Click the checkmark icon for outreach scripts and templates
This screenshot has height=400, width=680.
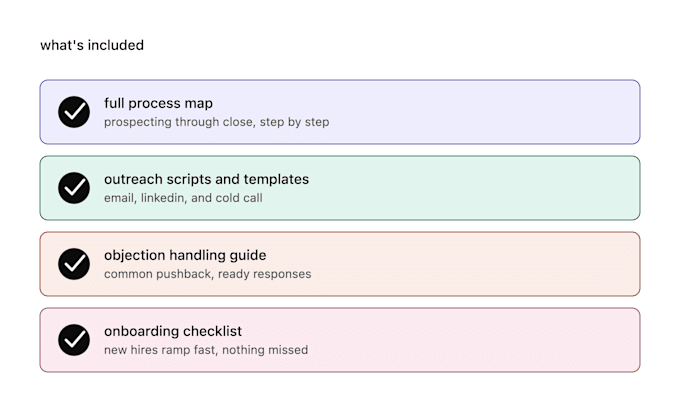74,188
